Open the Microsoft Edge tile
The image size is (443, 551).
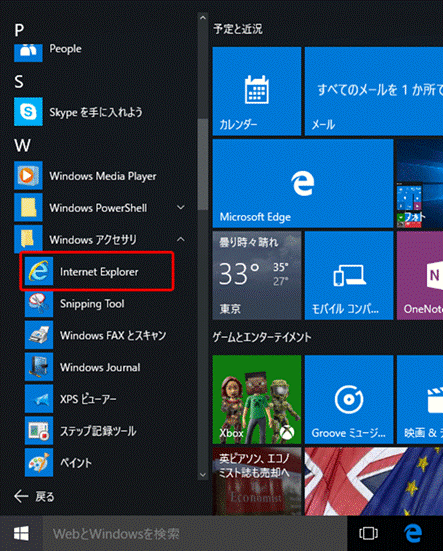tap(303, 183)
